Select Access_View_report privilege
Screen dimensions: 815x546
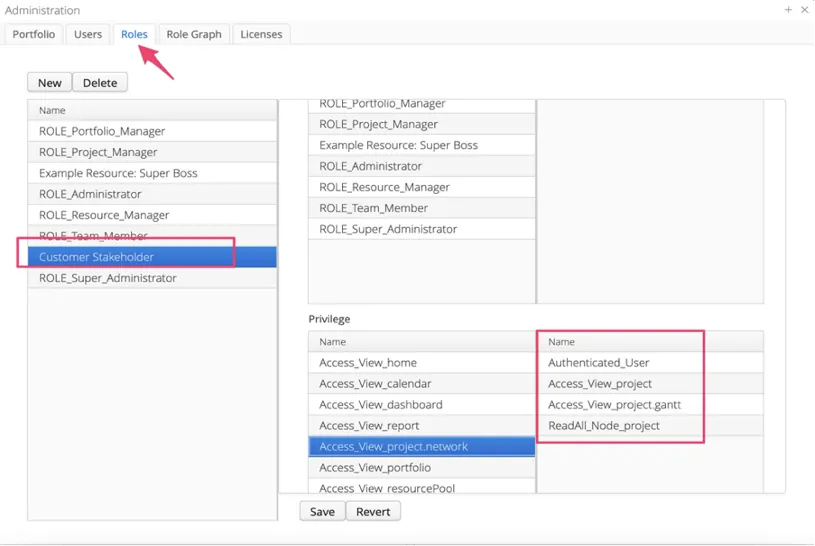pyautogui.click(x=422, y=426)
